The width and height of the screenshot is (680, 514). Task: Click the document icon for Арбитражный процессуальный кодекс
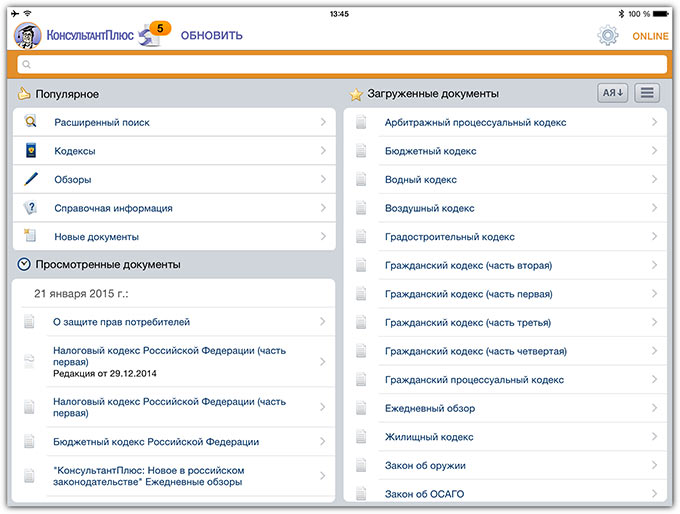[361, 122]
